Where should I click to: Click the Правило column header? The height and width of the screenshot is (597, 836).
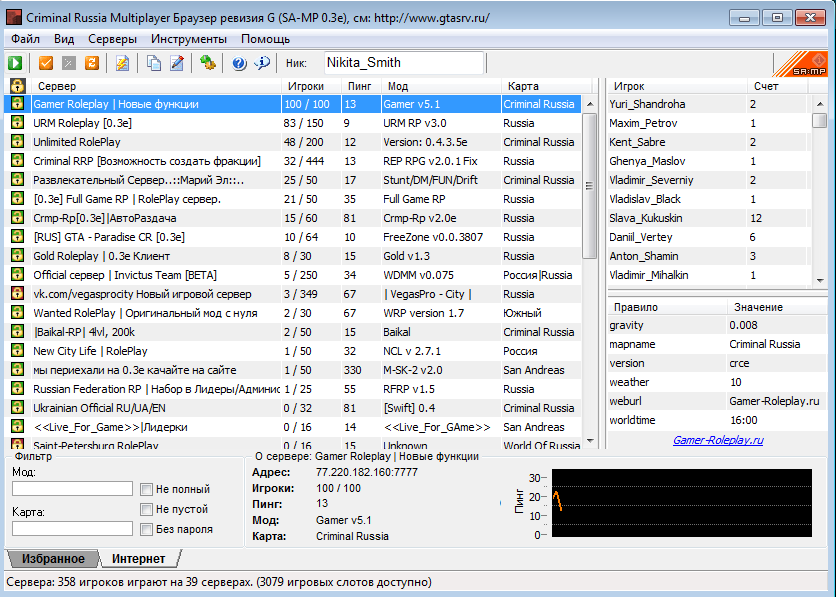(668, 307)
